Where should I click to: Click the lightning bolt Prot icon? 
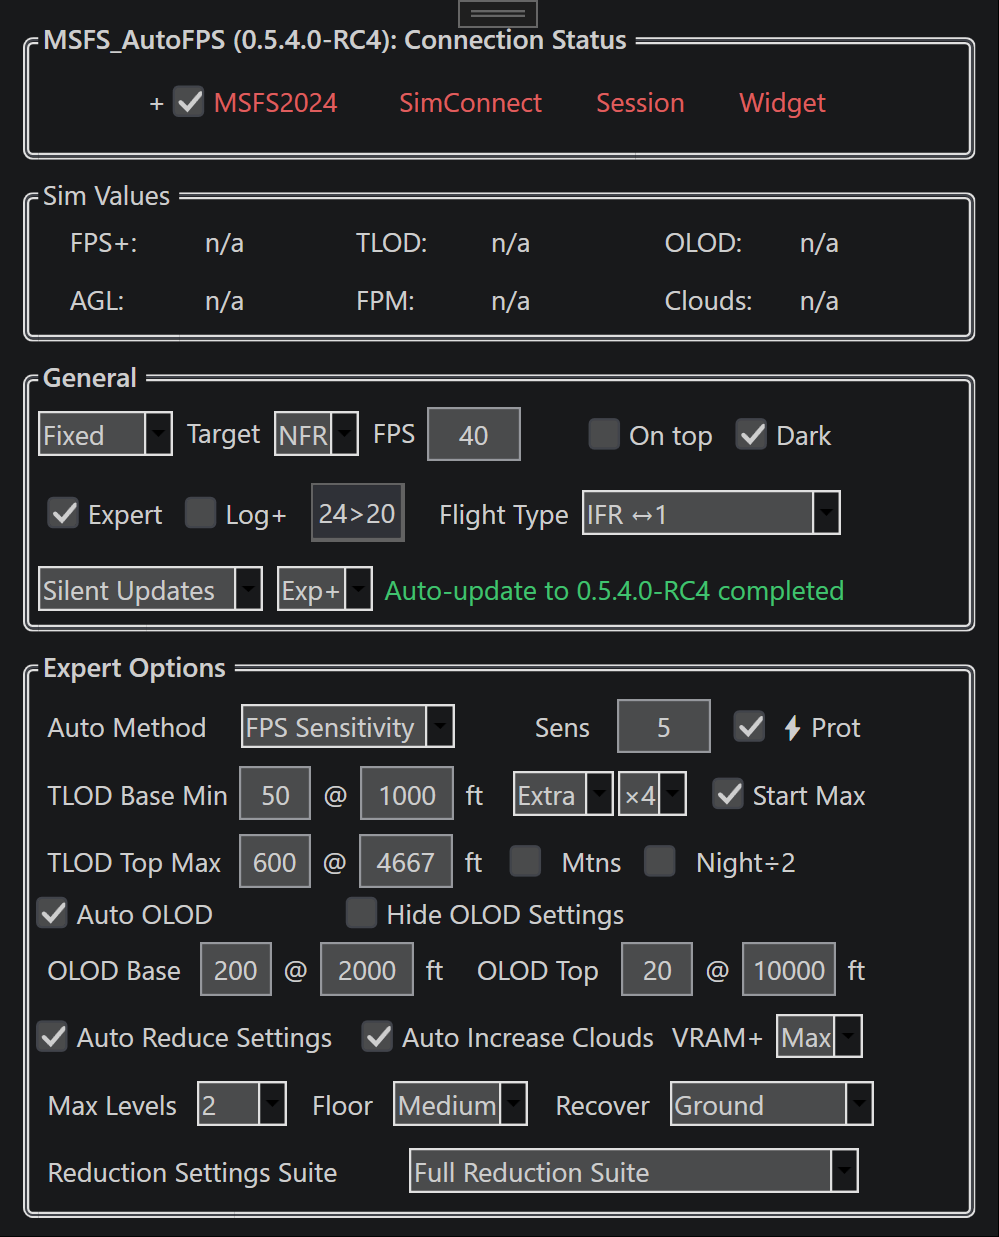pos(792,728)
